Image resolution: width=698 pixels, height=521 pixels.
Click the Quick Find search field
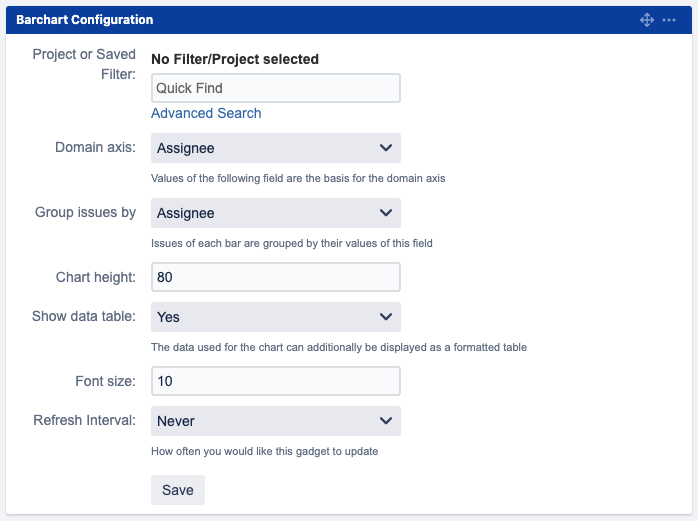(x=275, y=88)
